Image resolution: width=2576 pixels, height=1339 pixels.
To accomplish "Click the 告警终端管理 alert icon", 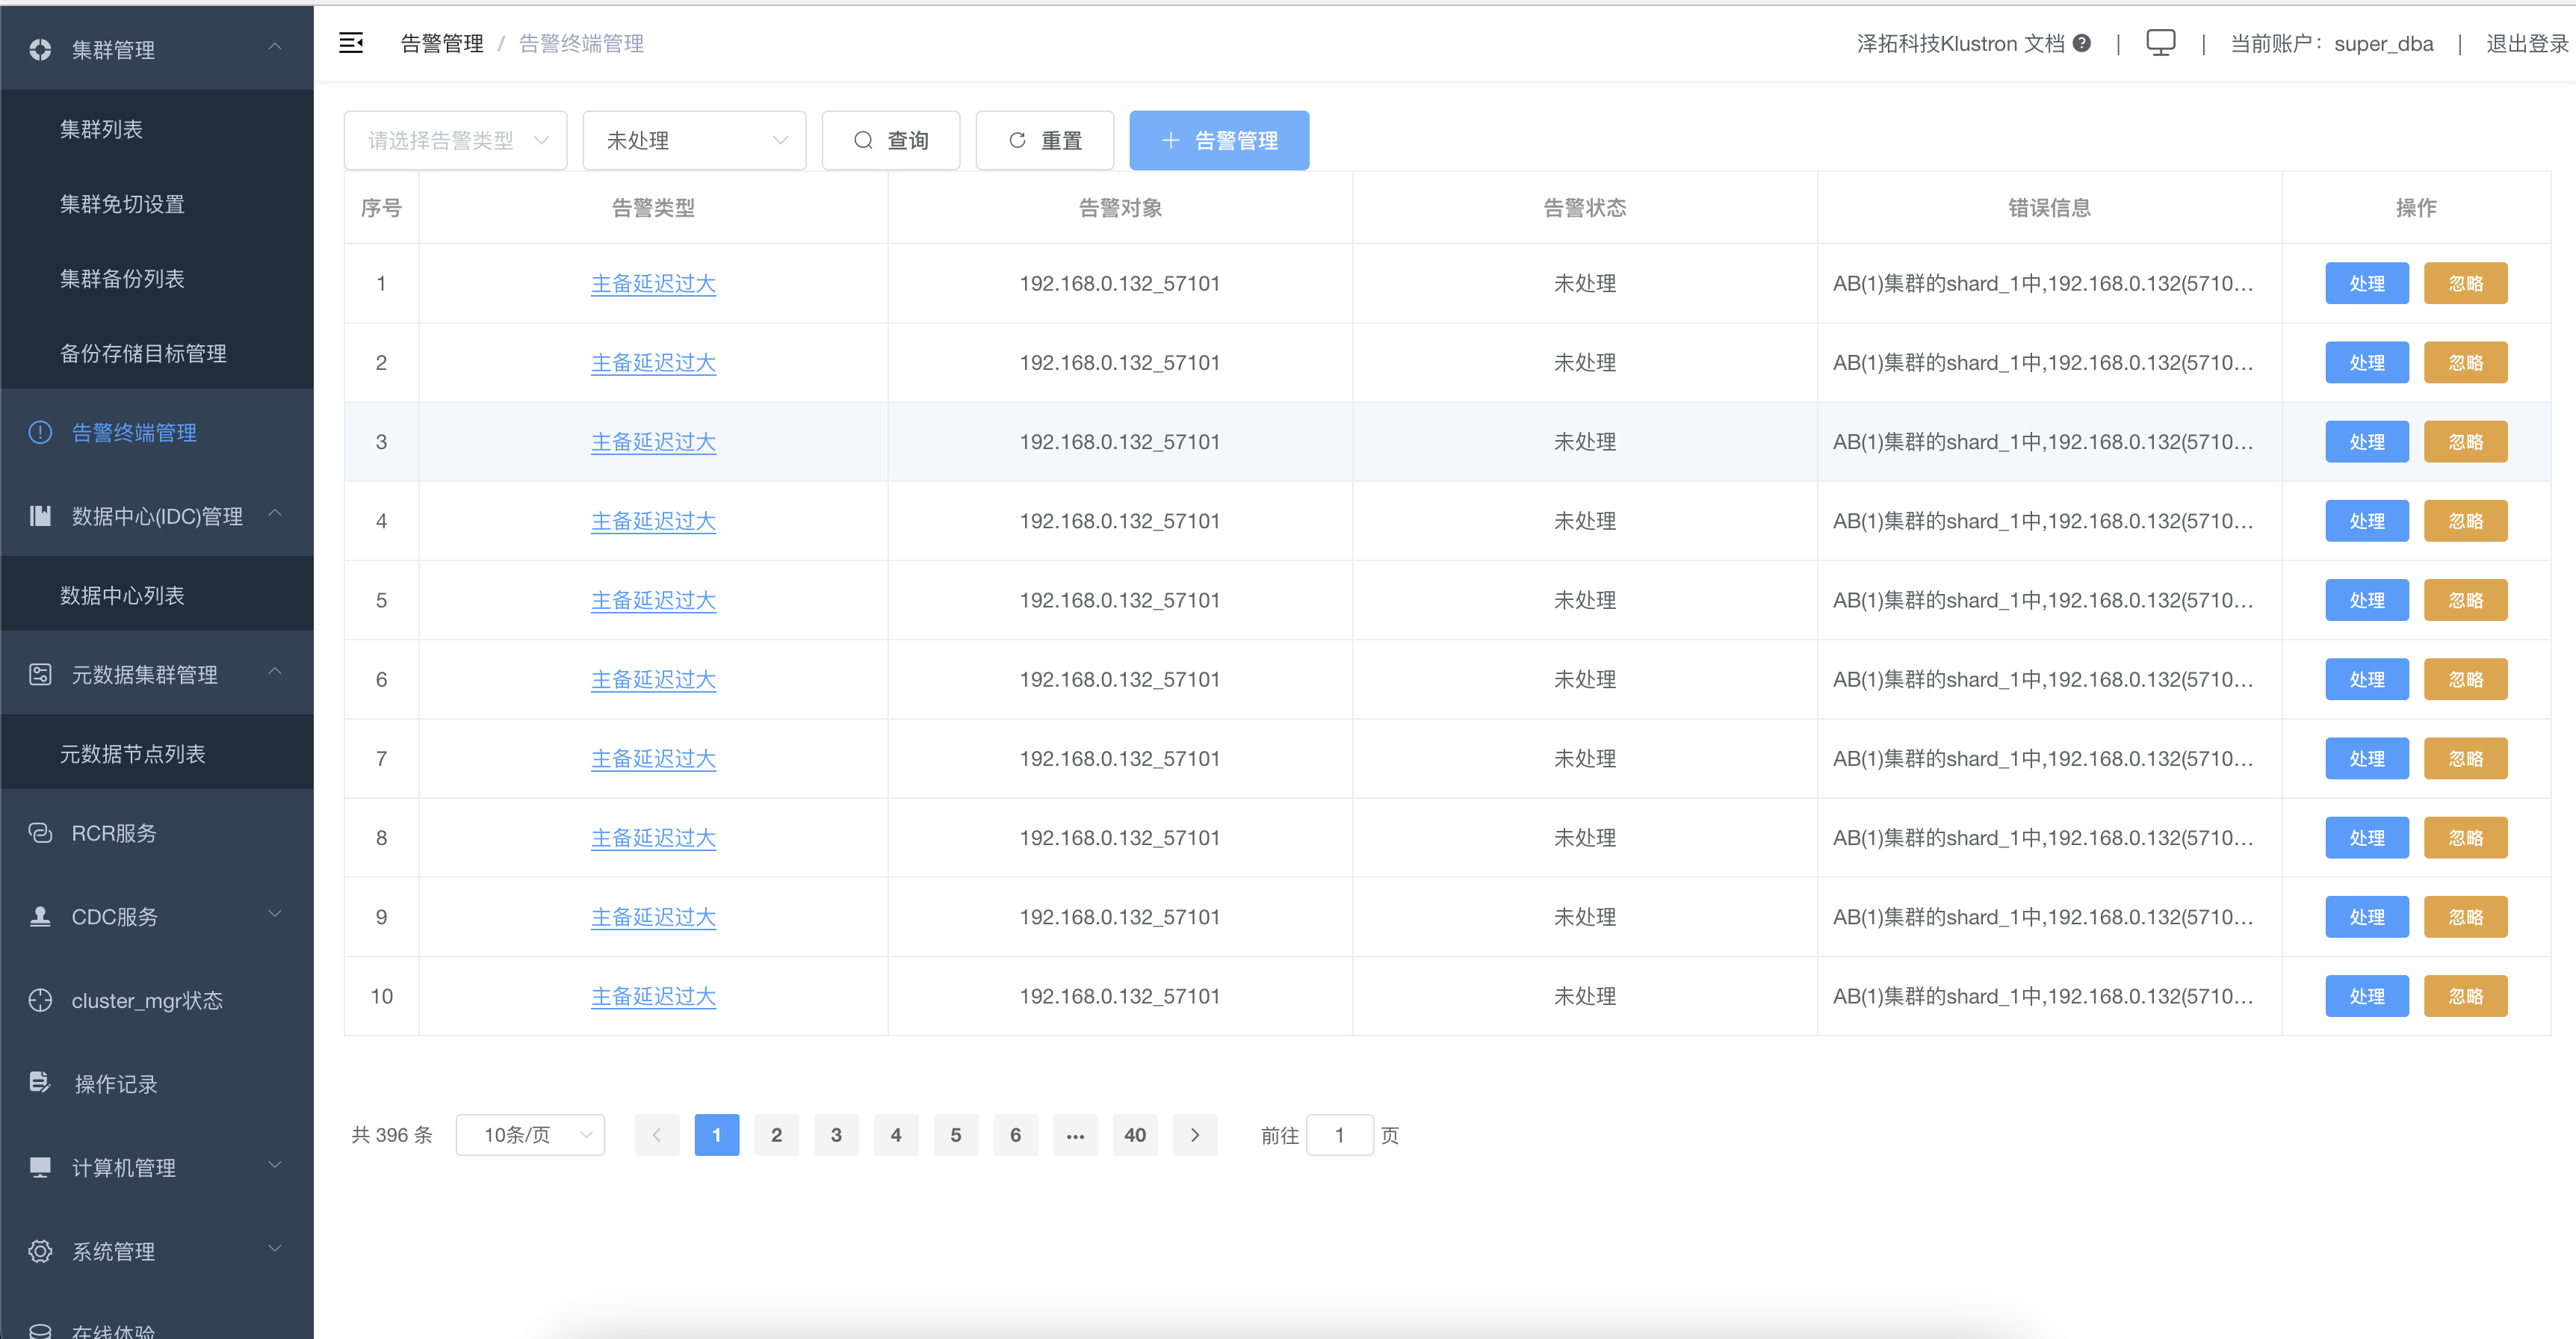I will [39, 432].
